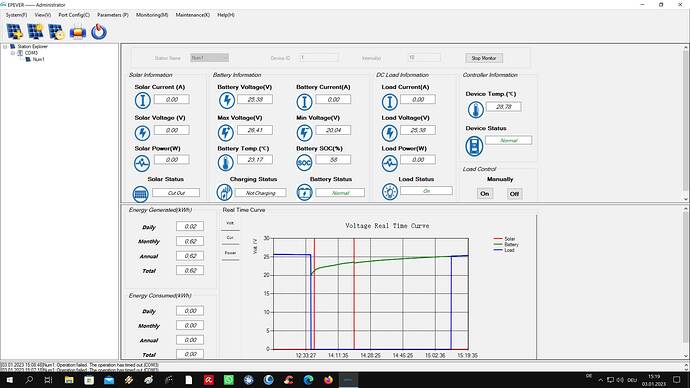This screenshot has height=388, width=690.
Task: Click the printer toolbar icon
Action: pos(78,32)
